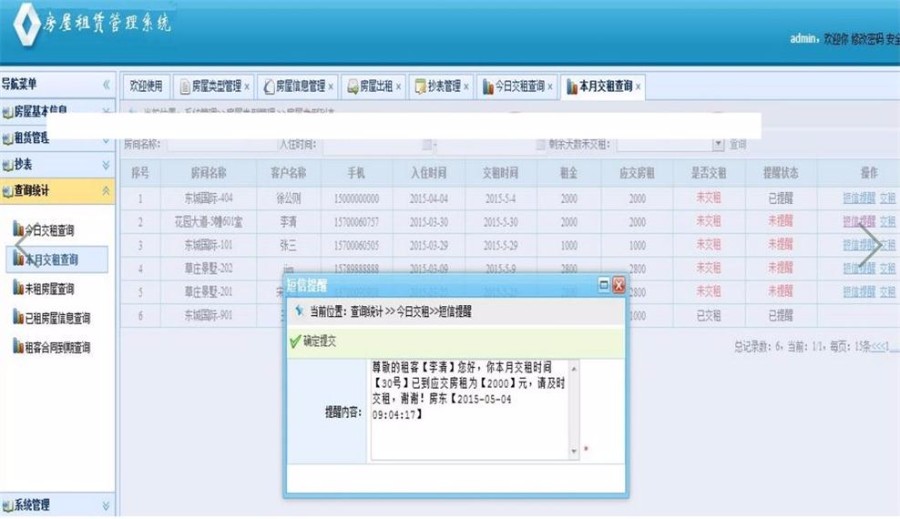
Task: Click room cell 花园大道-3幢601室
Action: pyautogui.click(x=208, y=222)
